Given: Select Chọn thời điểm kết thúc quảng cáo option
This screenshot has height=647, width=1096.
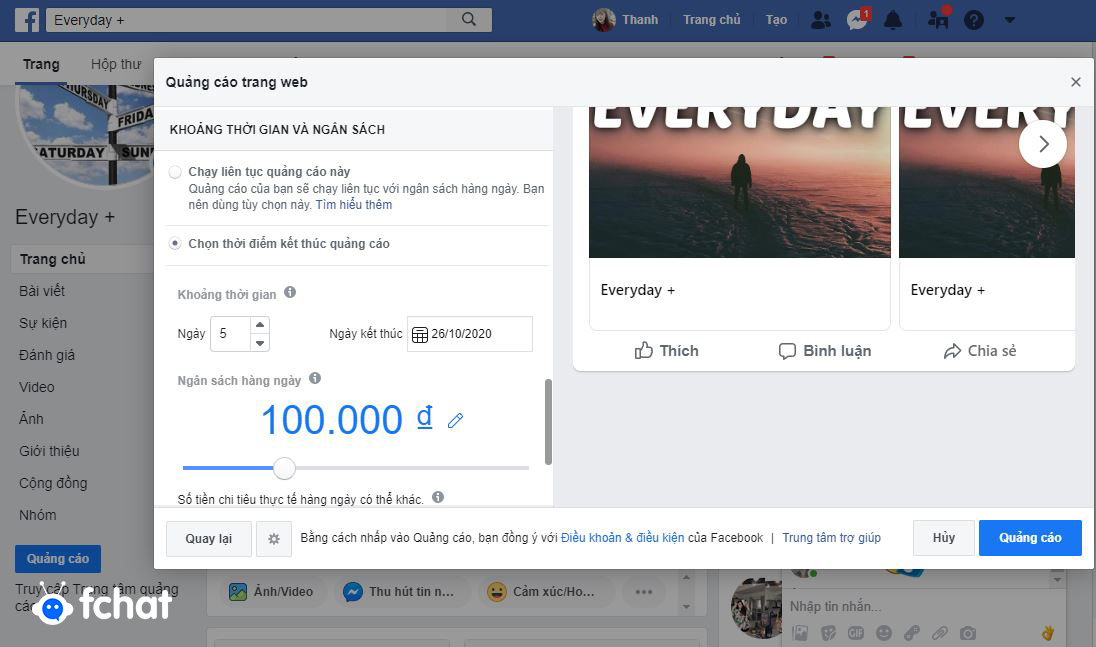Looking at the screenshot, I should (x=175, y=243).
